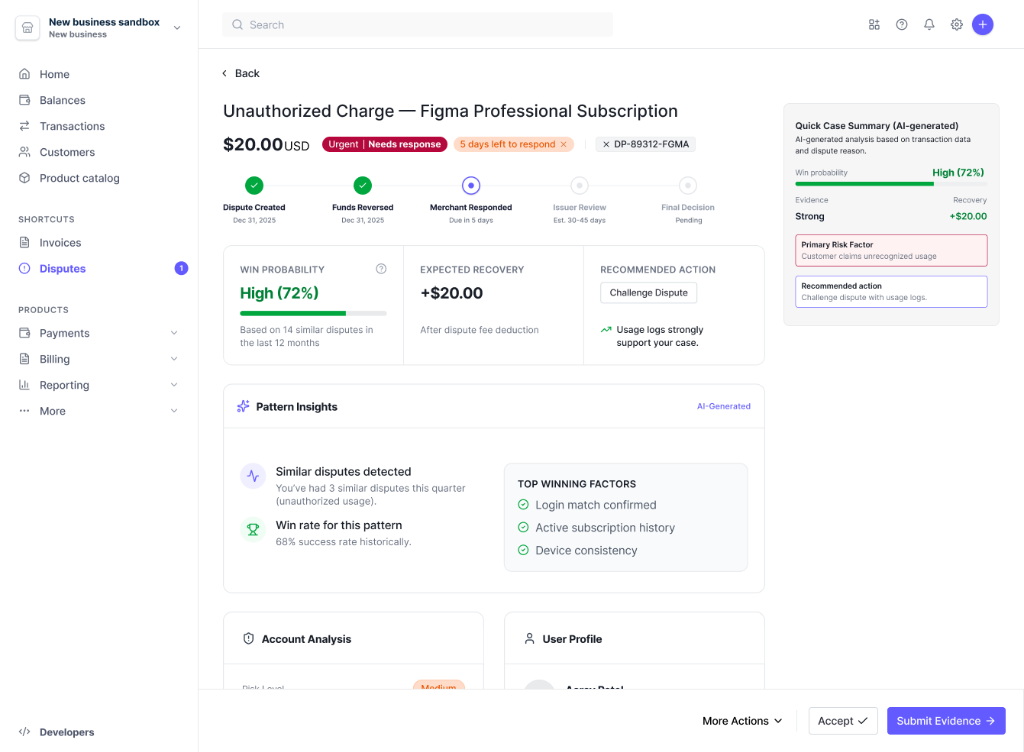This screenshot has width=1024, height=752.
Task: Click the notifications bell icon
Action: click(929, 25)
